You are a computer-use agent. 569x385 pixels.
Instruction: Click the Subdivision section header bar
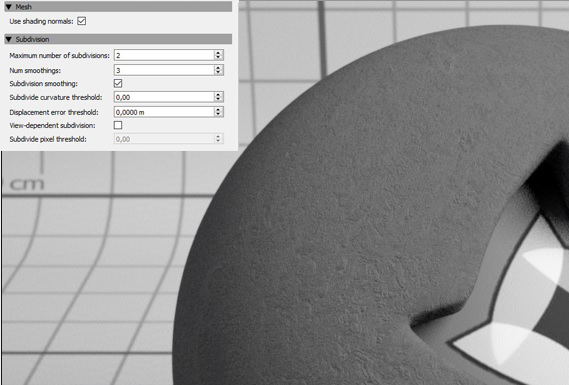click(118, 39)
